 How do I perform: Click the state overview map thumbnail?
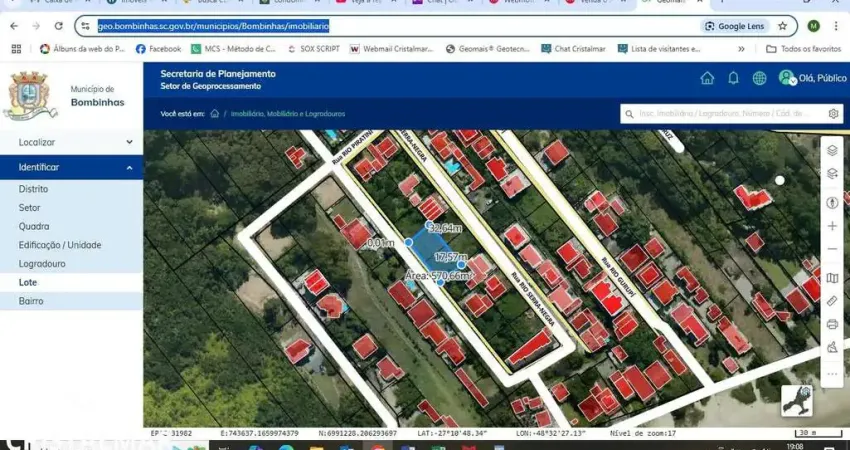(796, 399)
